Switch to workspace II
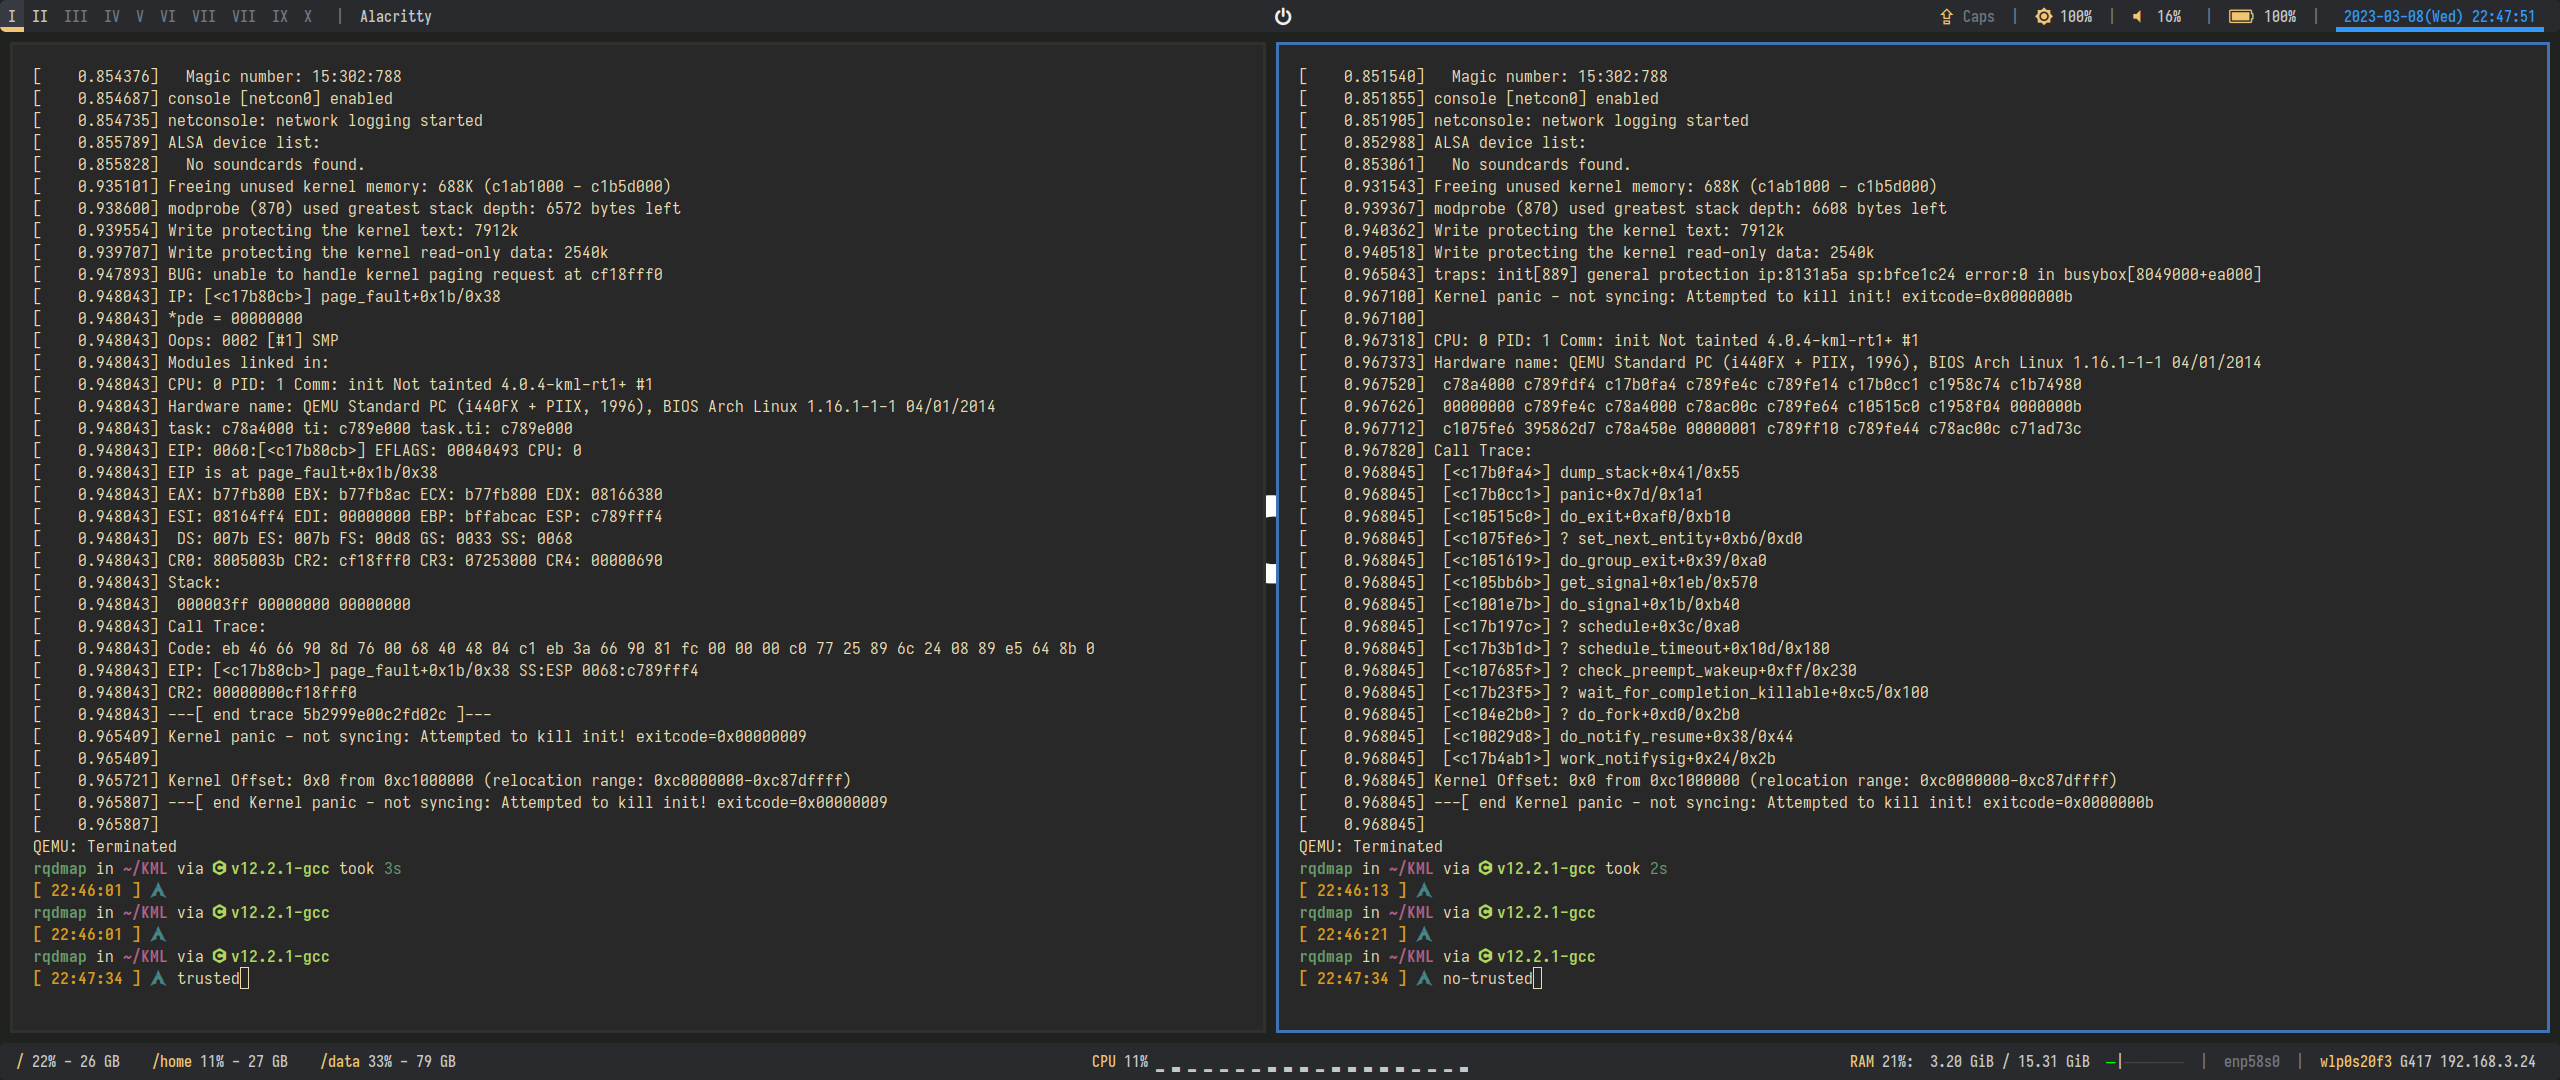Viewport: 2560px width, 1080px height. pos(40,16)
